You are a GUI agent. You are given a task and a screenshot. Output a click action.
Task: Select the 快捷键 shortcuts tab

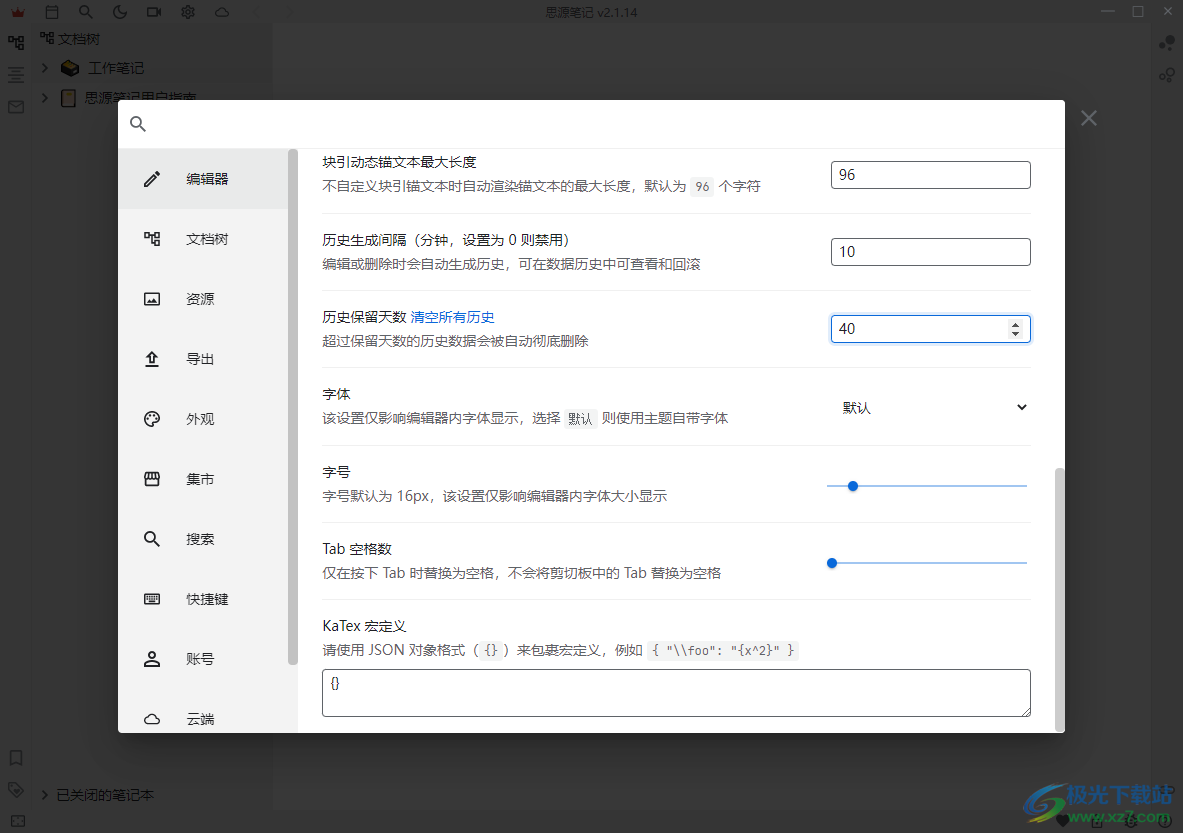click(x=204, y=599)
